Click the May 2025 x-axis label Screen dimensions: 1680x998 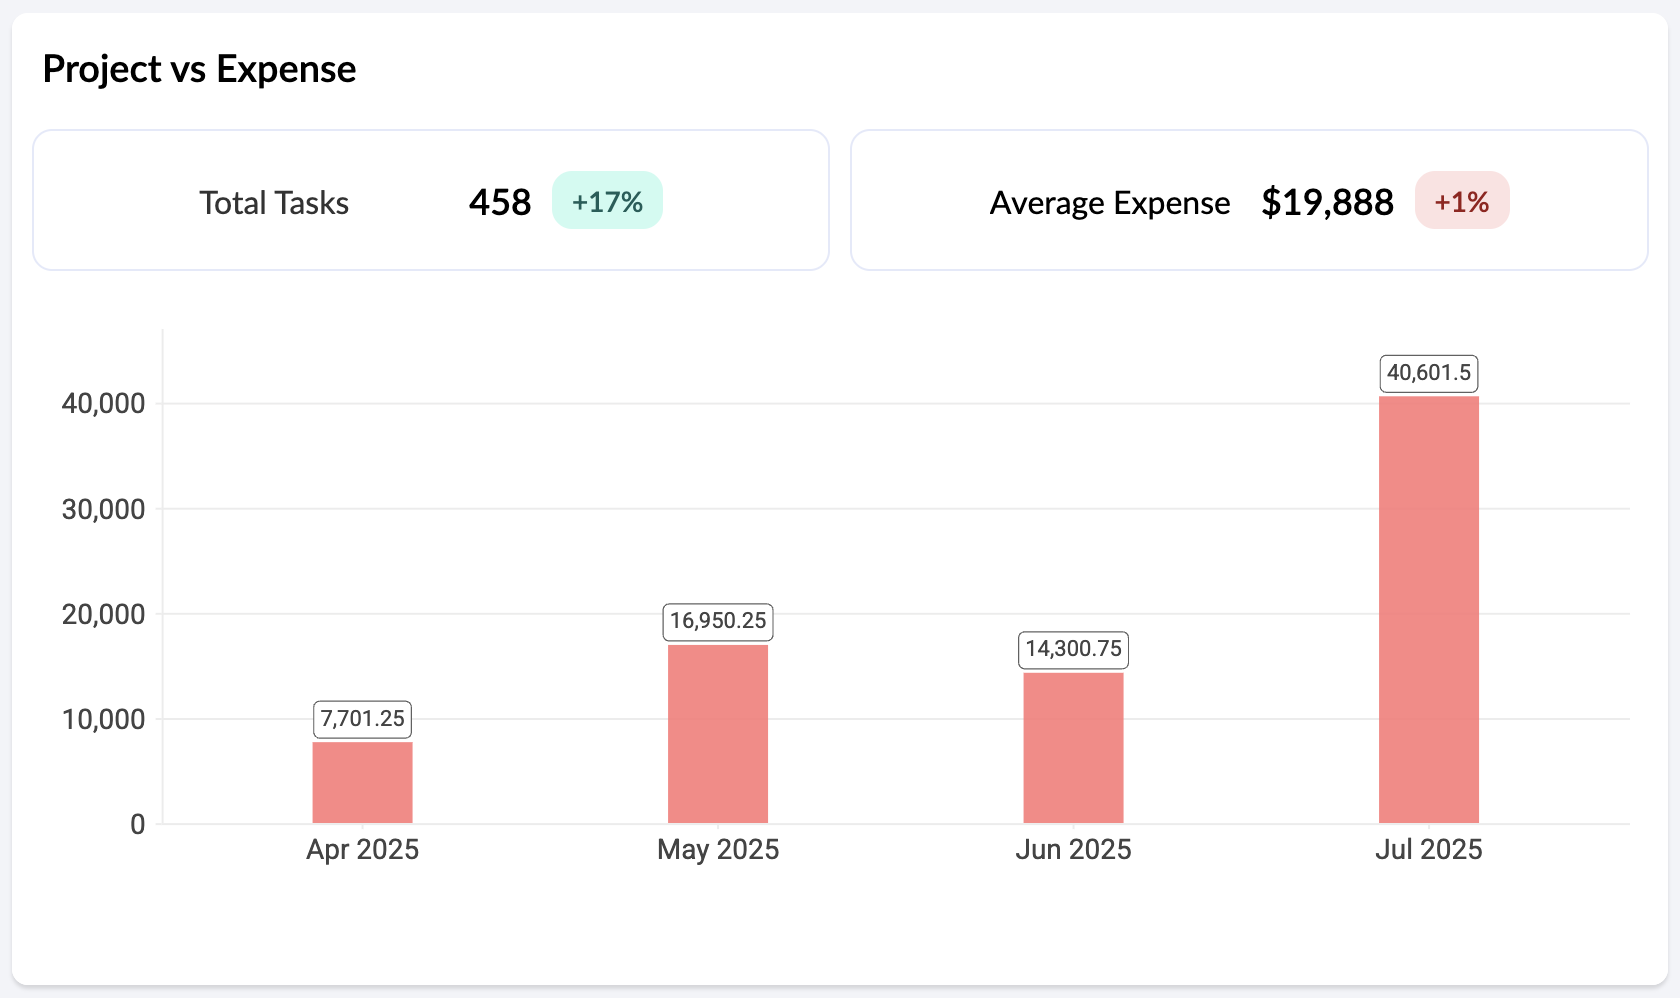point(718,850)
